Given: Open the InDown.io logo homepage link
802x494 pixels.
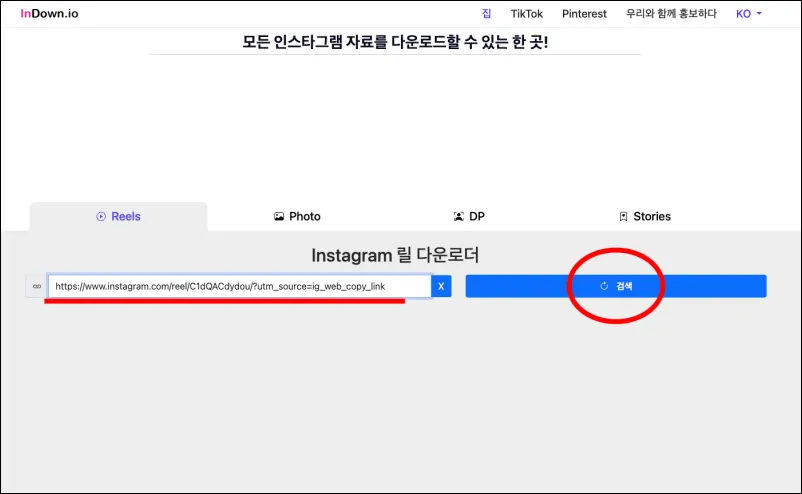Looking at the screenshot, I should tap(49, 13).
